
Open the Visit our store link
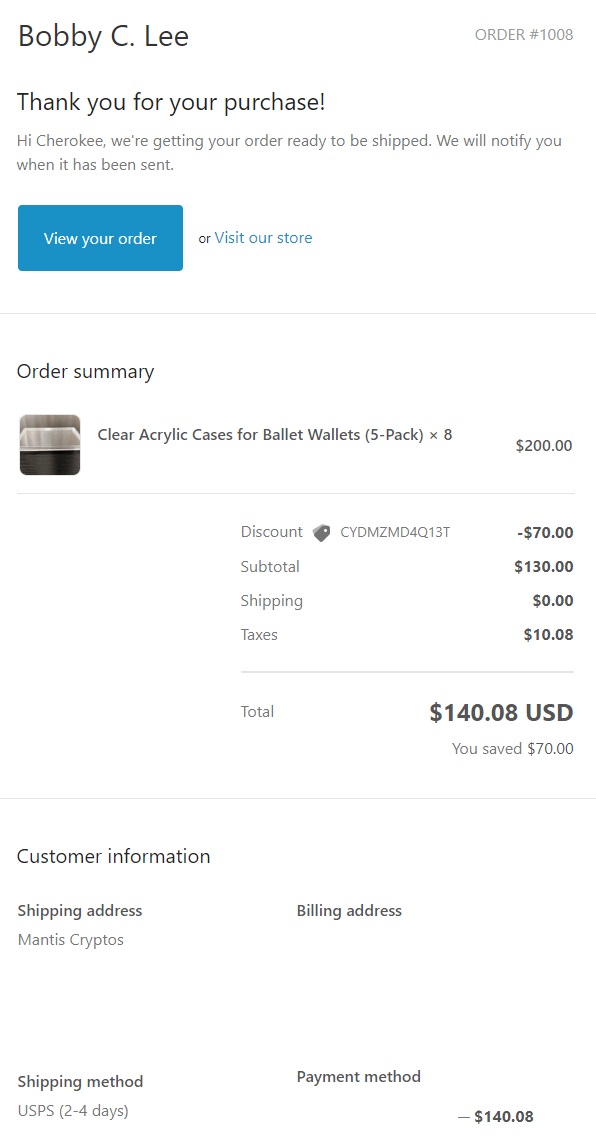(x=263, y=238)
